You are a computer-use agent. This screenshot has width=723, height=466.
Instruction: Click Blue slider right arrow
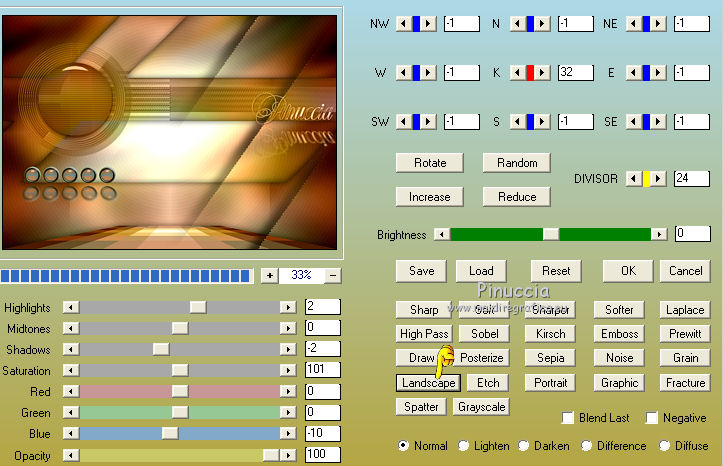point(288,433)
